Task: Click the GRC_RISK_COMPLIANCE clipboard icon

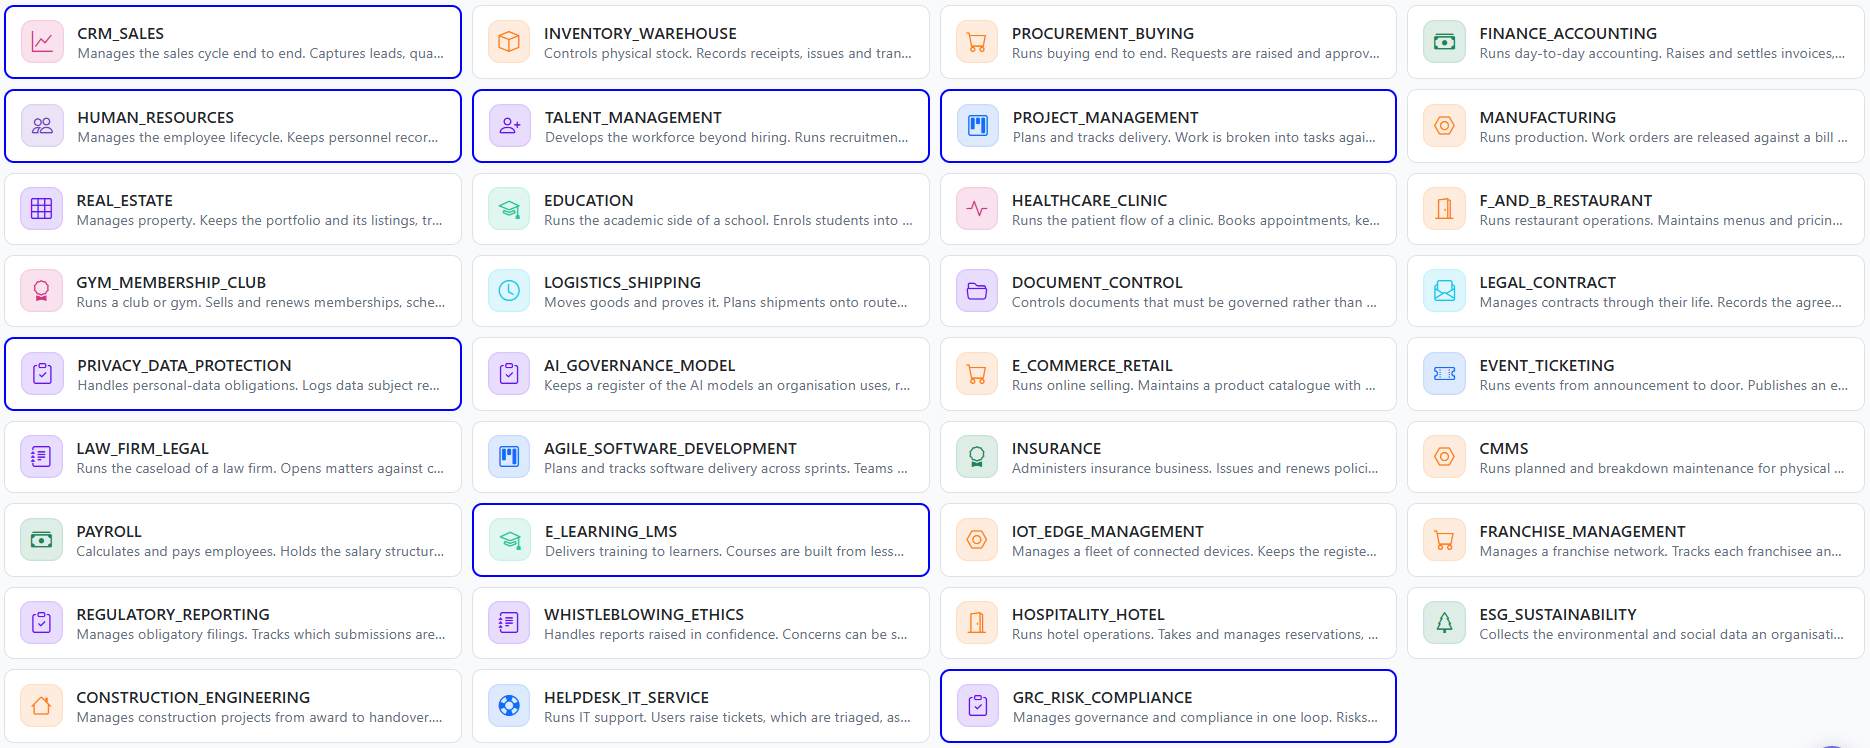Action: [x=978, y=706]
